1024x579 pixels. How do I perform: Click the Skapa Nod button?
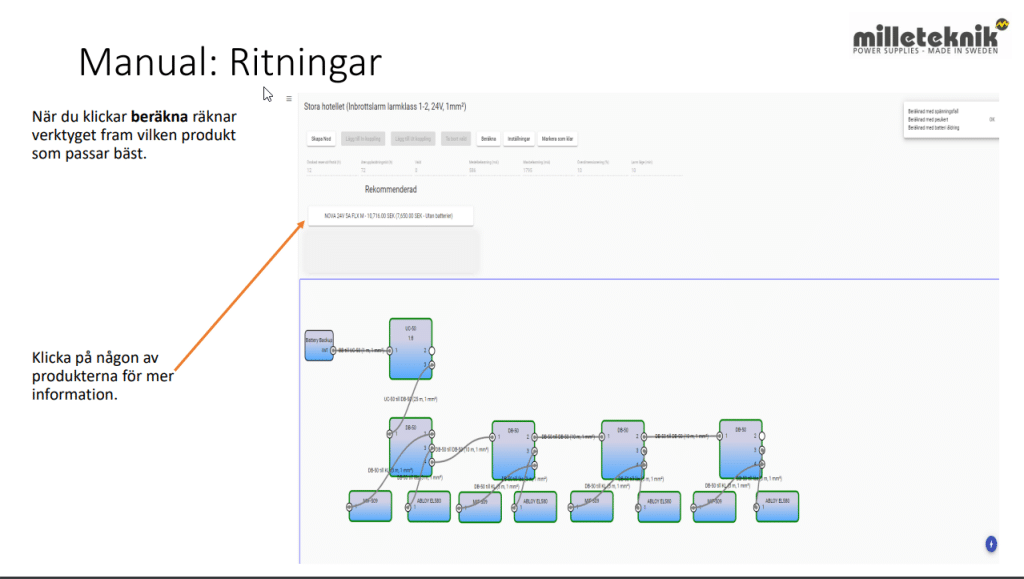coord(319,139)
